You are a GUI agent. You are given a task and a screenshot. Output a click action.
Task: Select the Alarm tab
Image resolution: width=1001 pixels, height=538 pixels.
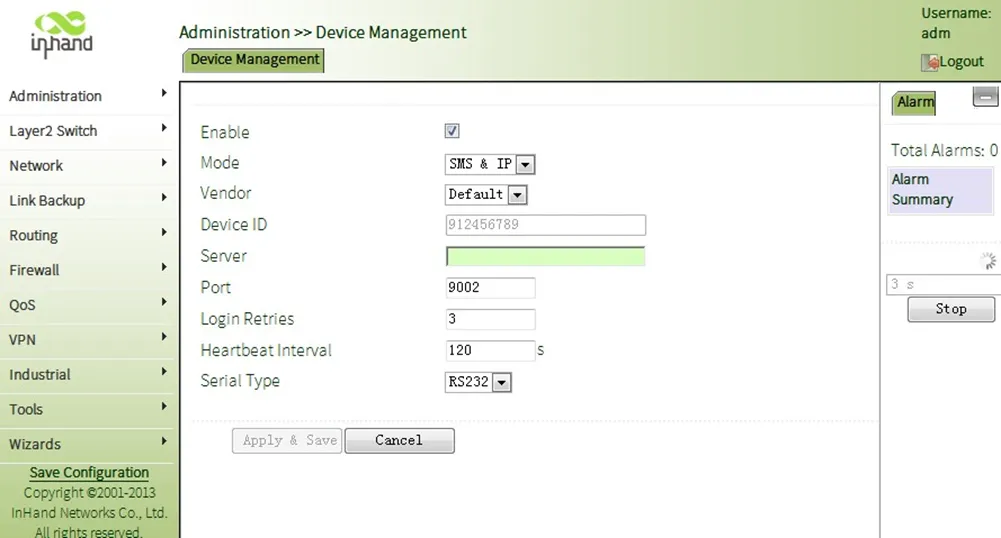914,102
